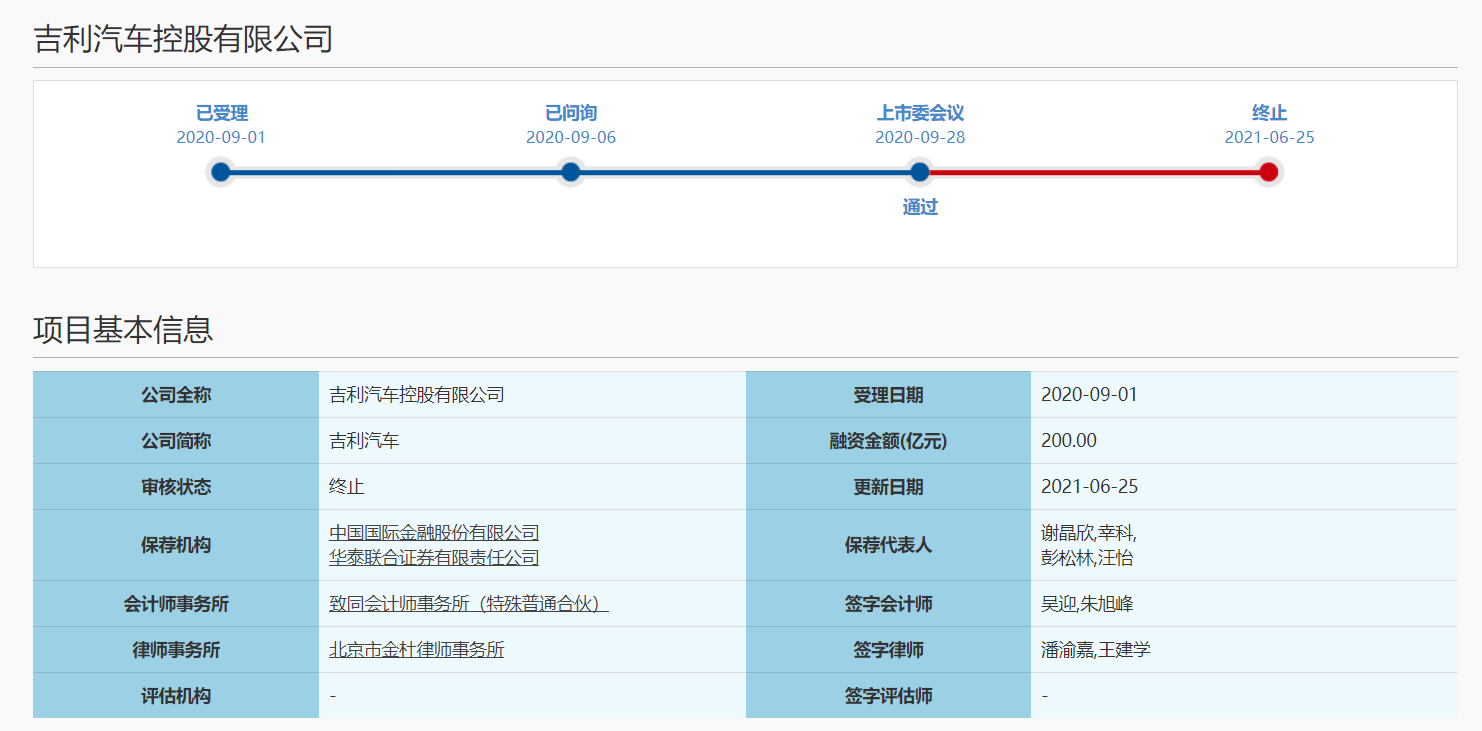Click the 吉利汽车控股有限公司 full-name table value
The height and width of the screenshot is (731, 1482).
(x=417, y=395)
